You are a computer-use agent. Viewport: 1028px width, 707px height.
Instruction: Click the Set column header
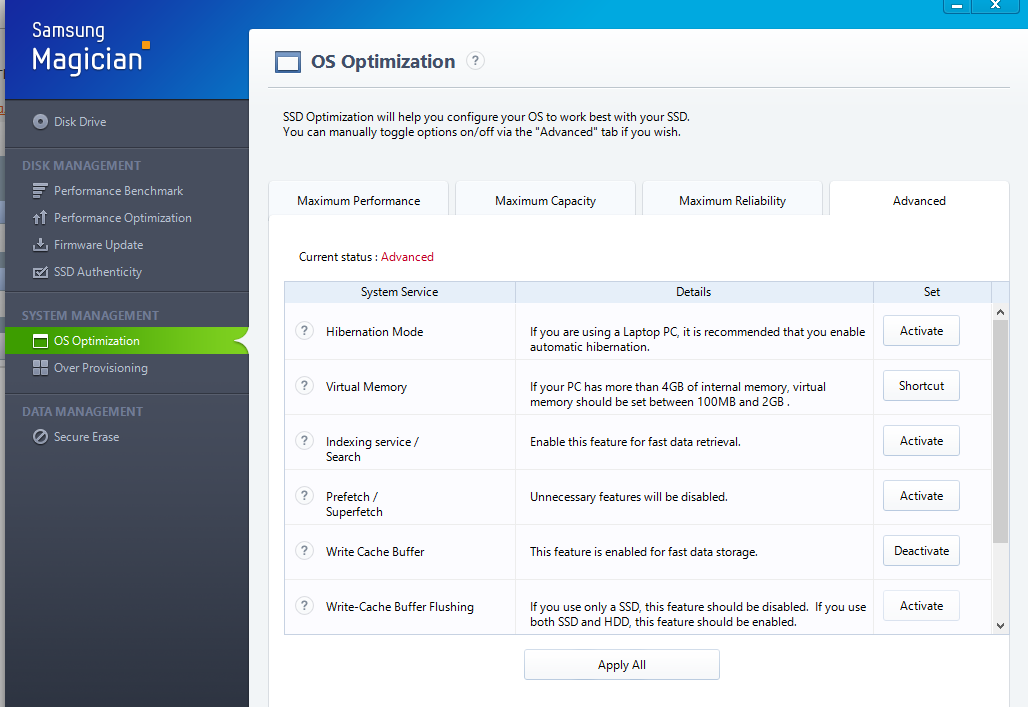point(932,292)
